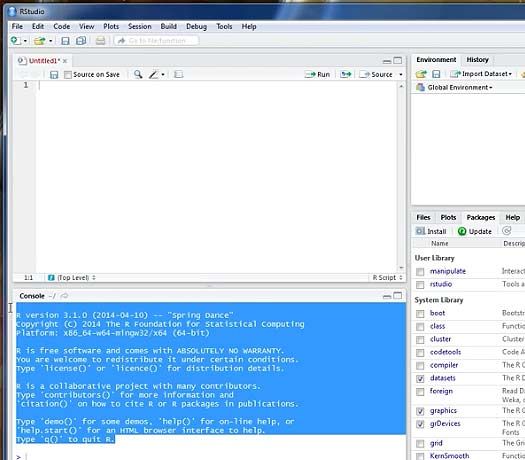Click the Load workspace icon in Environment pane

pyautogui.click(x=421, y=74)
